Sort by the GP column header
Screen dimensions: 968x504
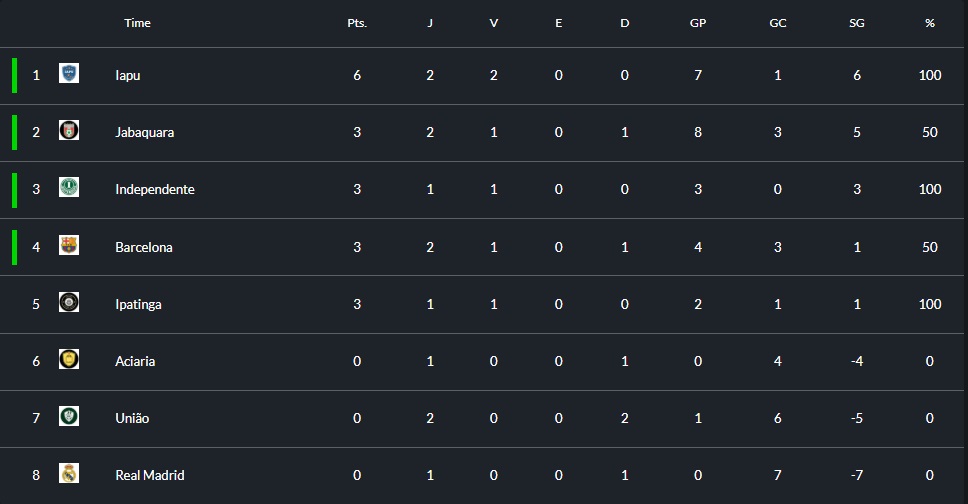(x=698, y=23)
